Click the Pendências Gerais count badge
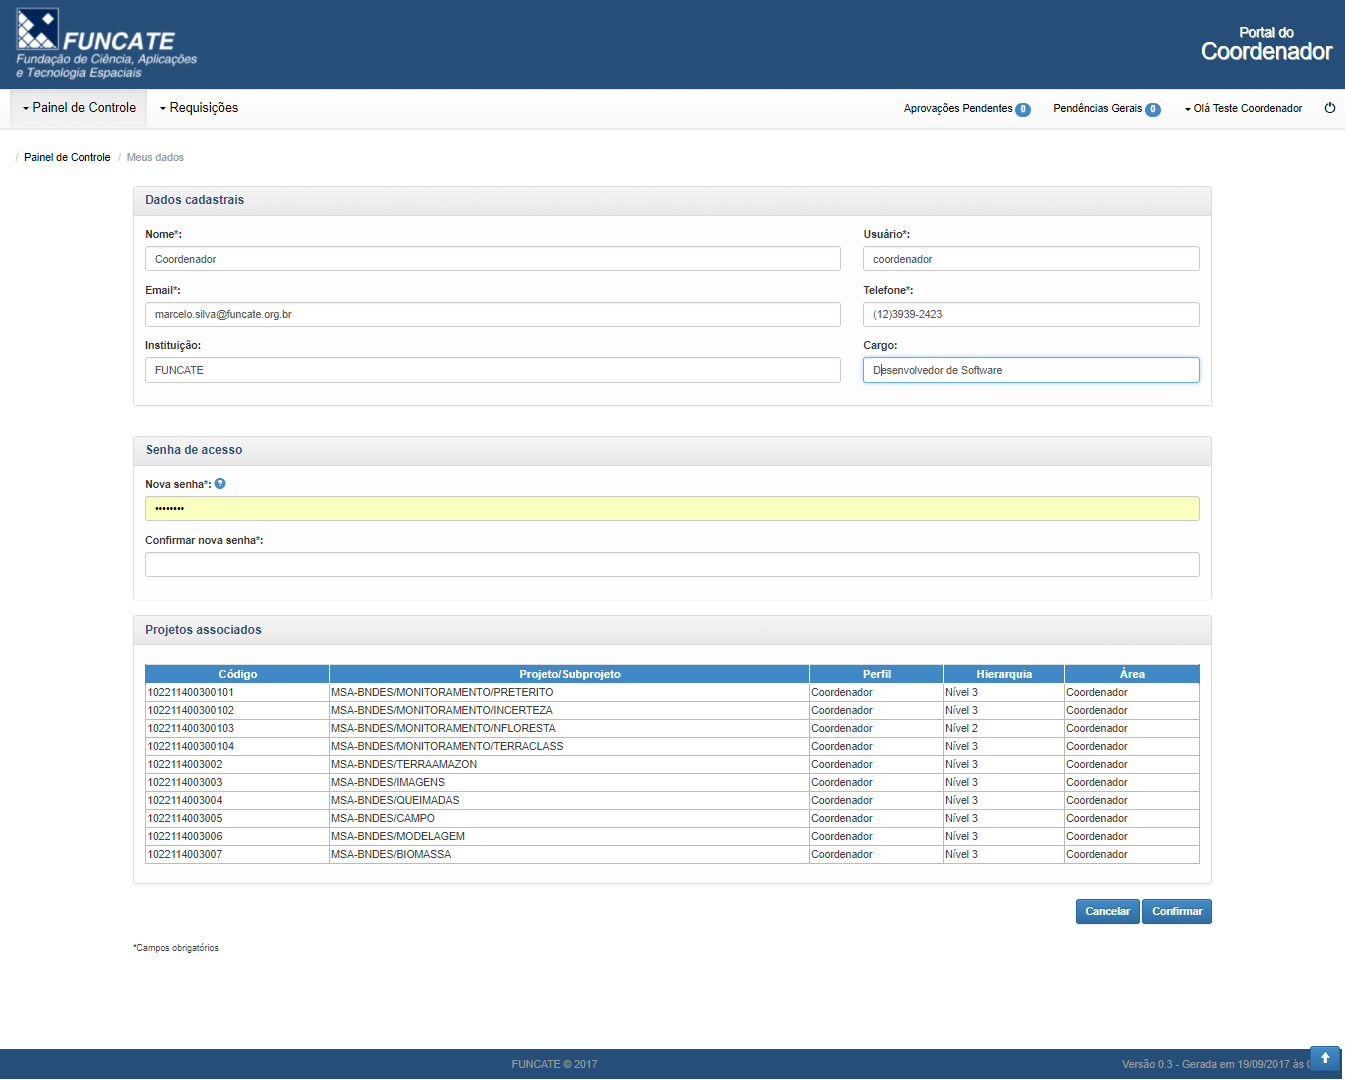 [1152, 110]
